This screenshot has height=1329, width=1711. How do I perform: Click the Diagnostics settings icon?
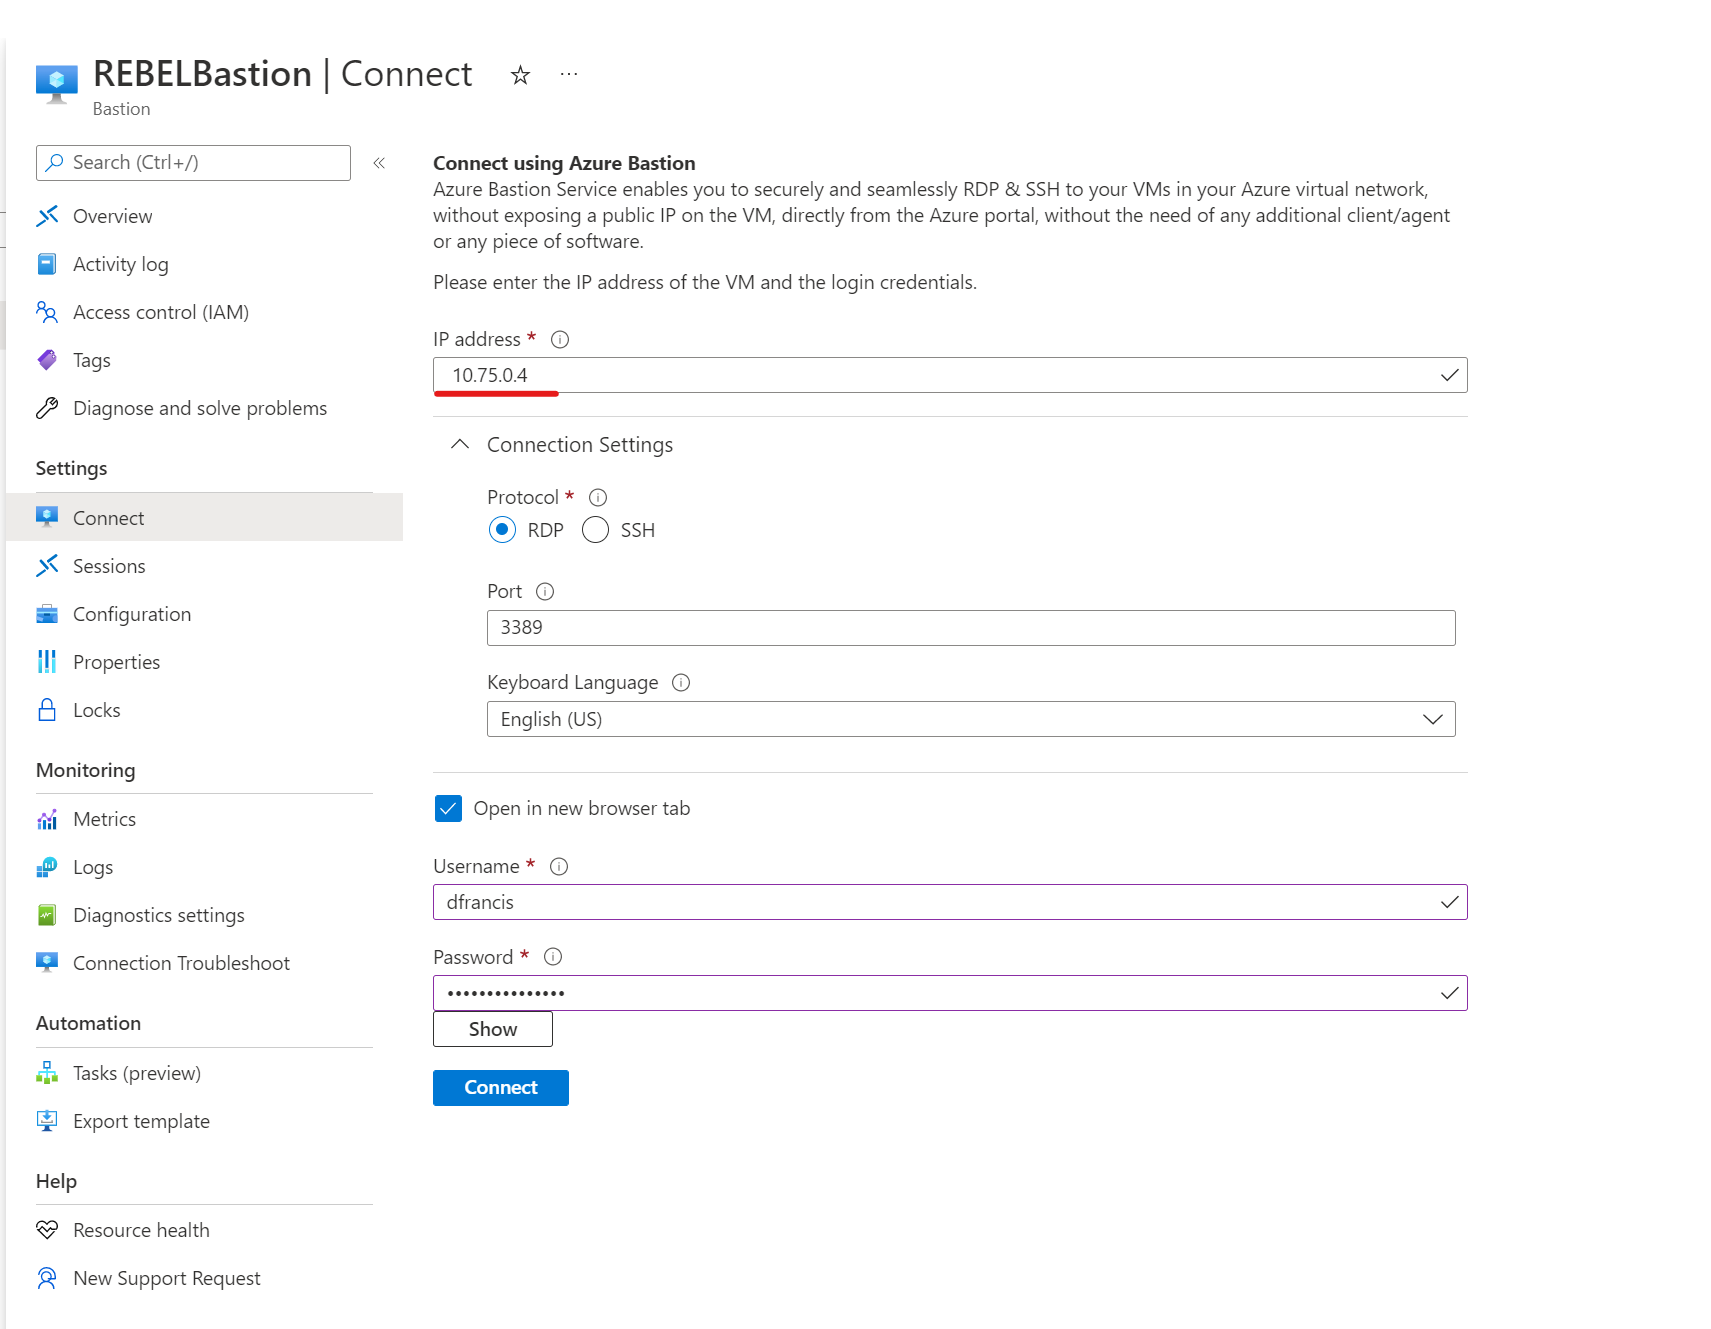(x=47, y=915)
